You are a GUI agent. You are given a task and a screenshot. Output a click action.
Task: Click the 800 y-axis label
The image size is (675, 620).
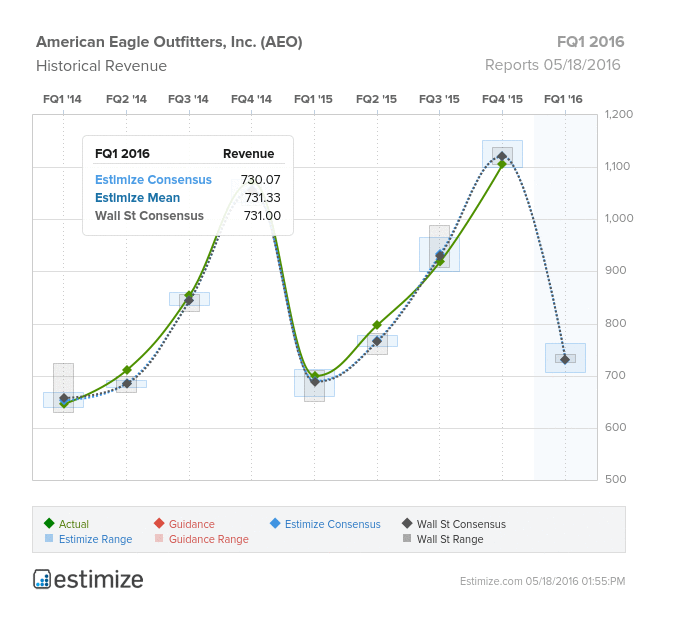(x=616, y=323)
